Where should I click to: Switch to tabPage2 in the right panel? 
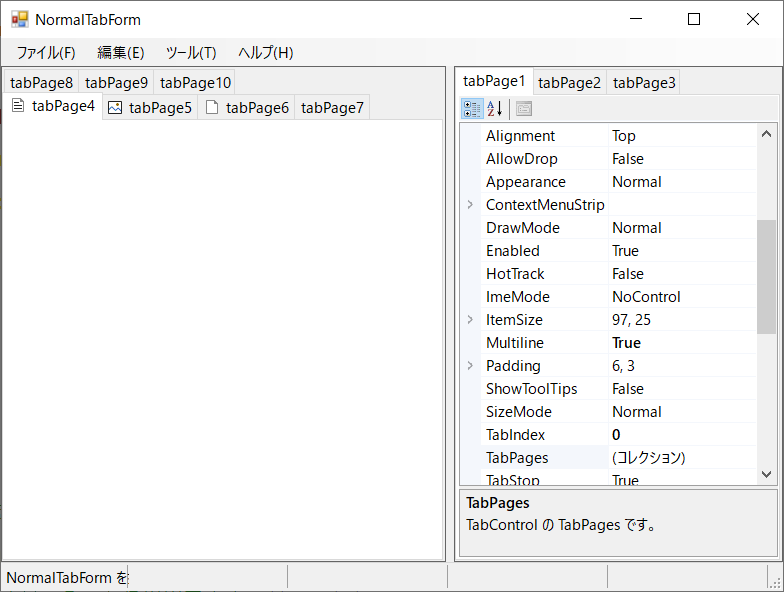pyautogui.click(x=569, y=83)
